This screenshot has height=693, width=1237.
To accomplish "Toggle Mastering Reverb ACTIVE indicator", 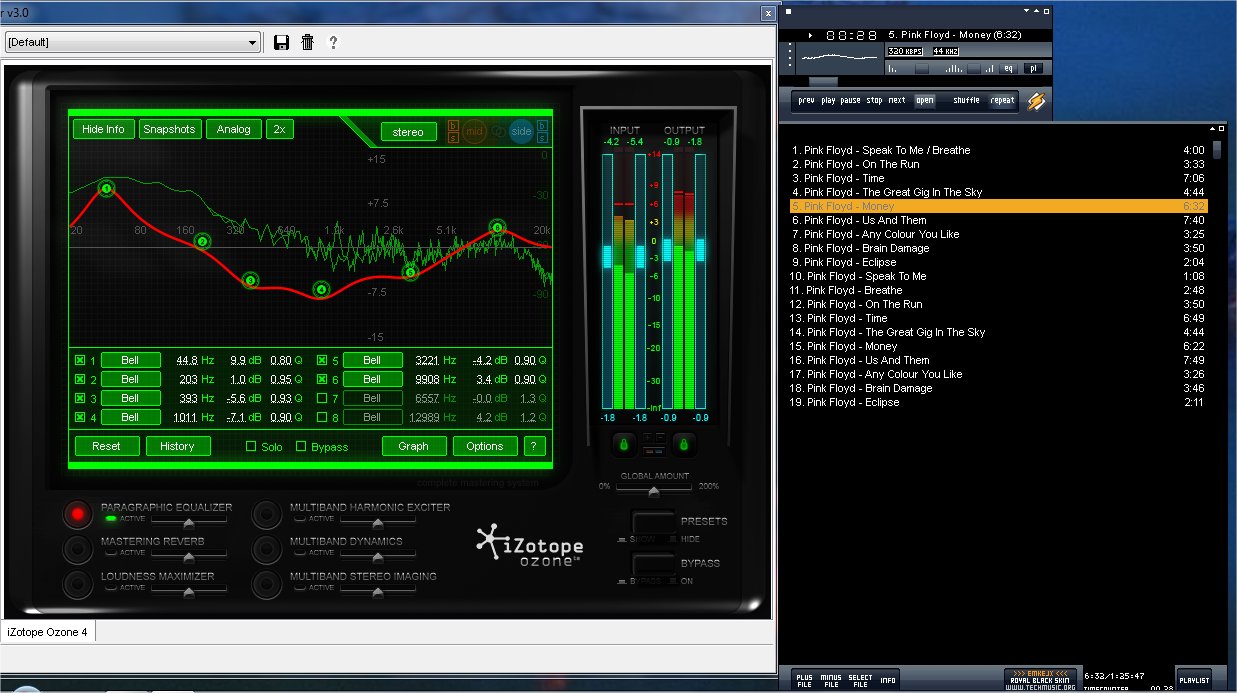I will point(110,553).
